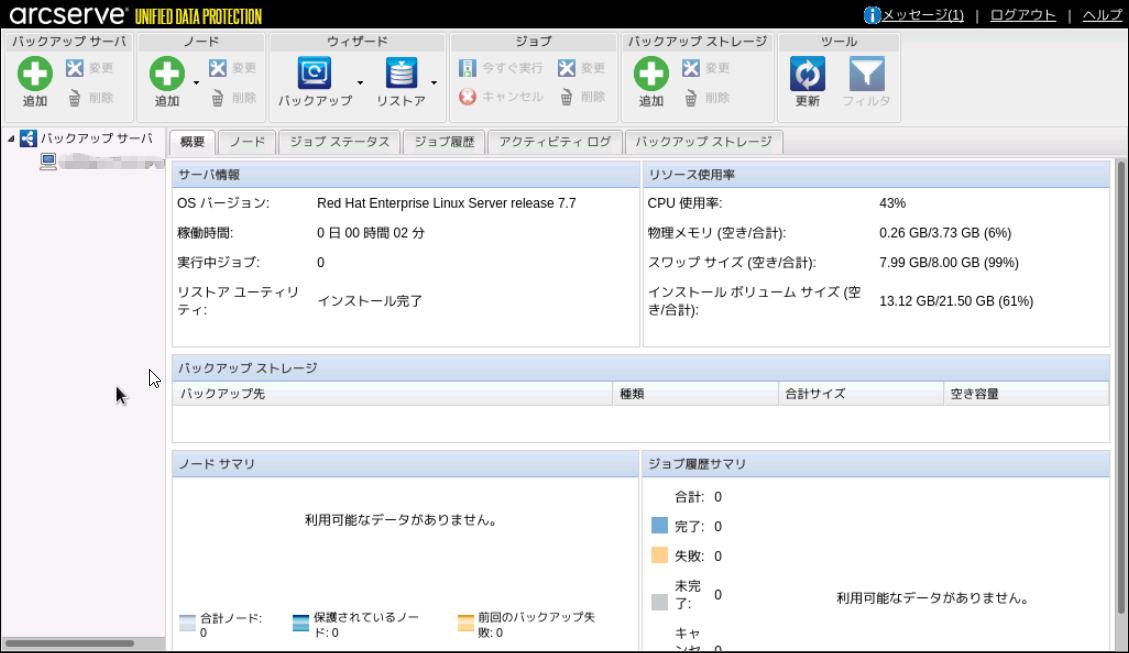Open the バックアップ wizard icon
The height and width of the screenshot is (653, 1129).
(315, 74)
